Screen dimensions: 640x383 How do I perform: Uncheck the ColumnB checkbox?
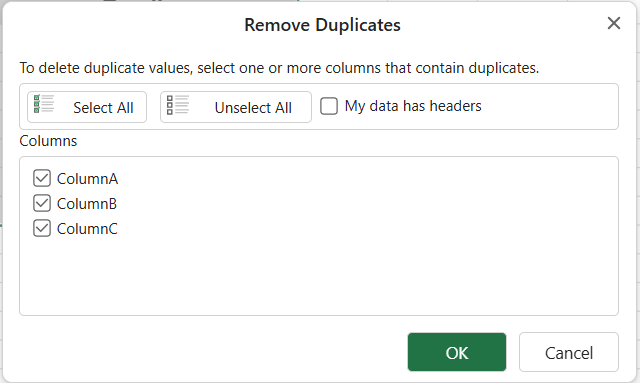click(42, 203)
